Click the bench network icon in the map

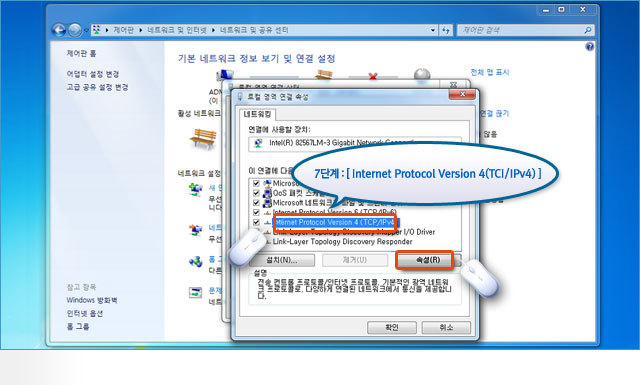pyautogui.click(x=324, y=75)
